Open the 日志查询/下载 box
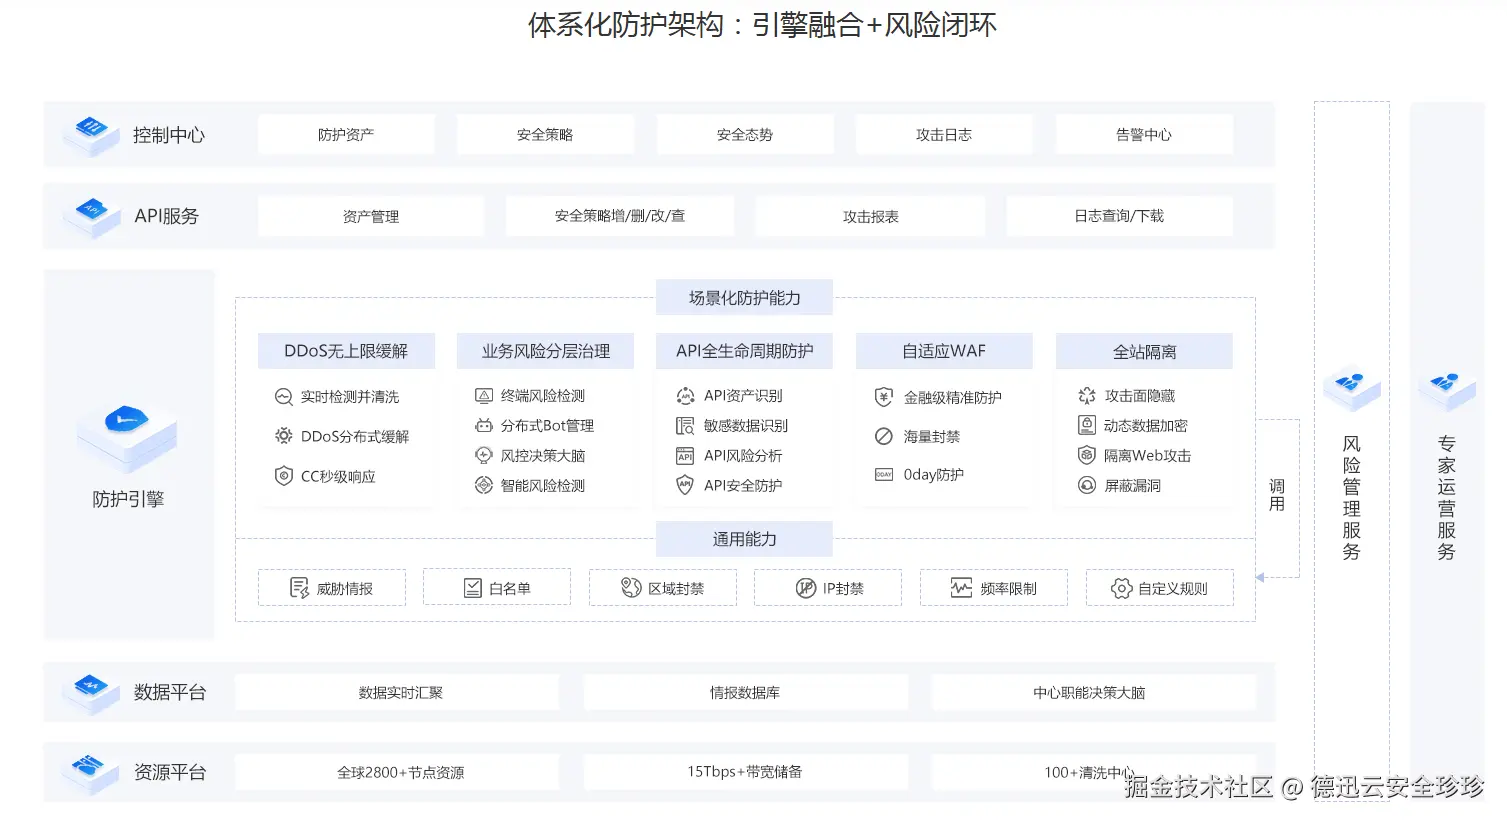This screenshot has height=823, width=1507. 1119,216
